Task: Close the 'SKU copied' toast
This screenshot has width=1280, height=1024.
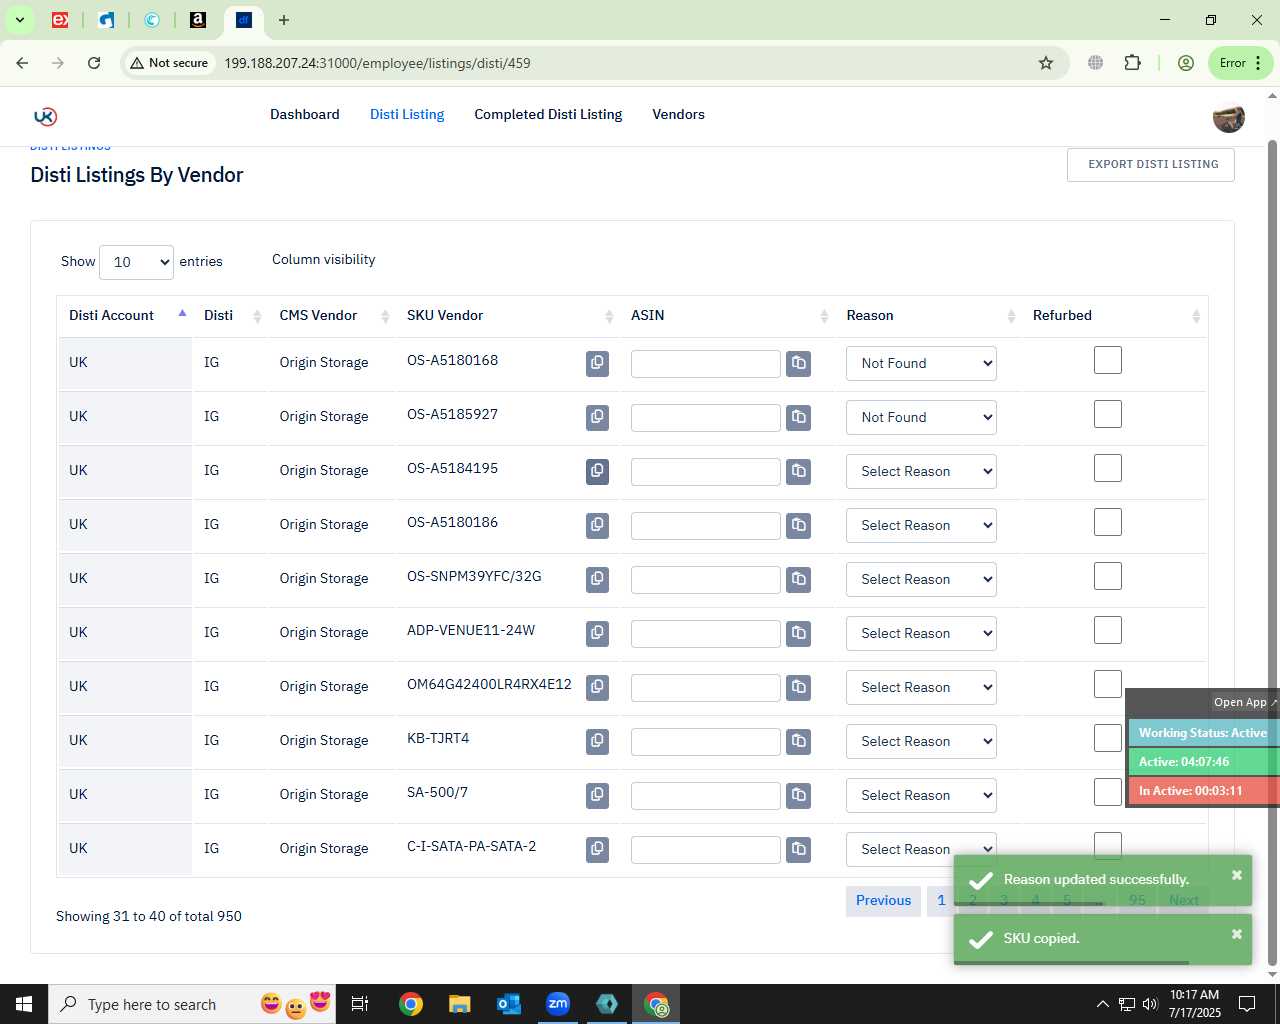Action: [1237, 934]
